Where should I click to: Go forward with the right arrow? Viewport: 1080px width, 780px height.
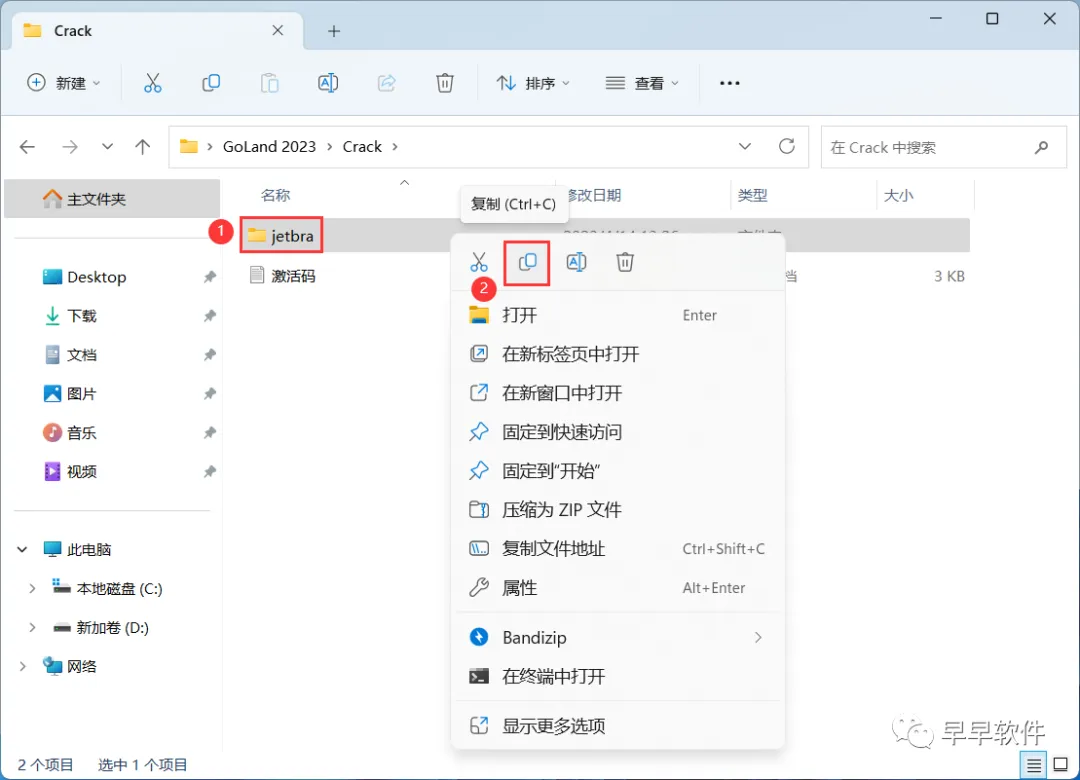click(70, 147)
